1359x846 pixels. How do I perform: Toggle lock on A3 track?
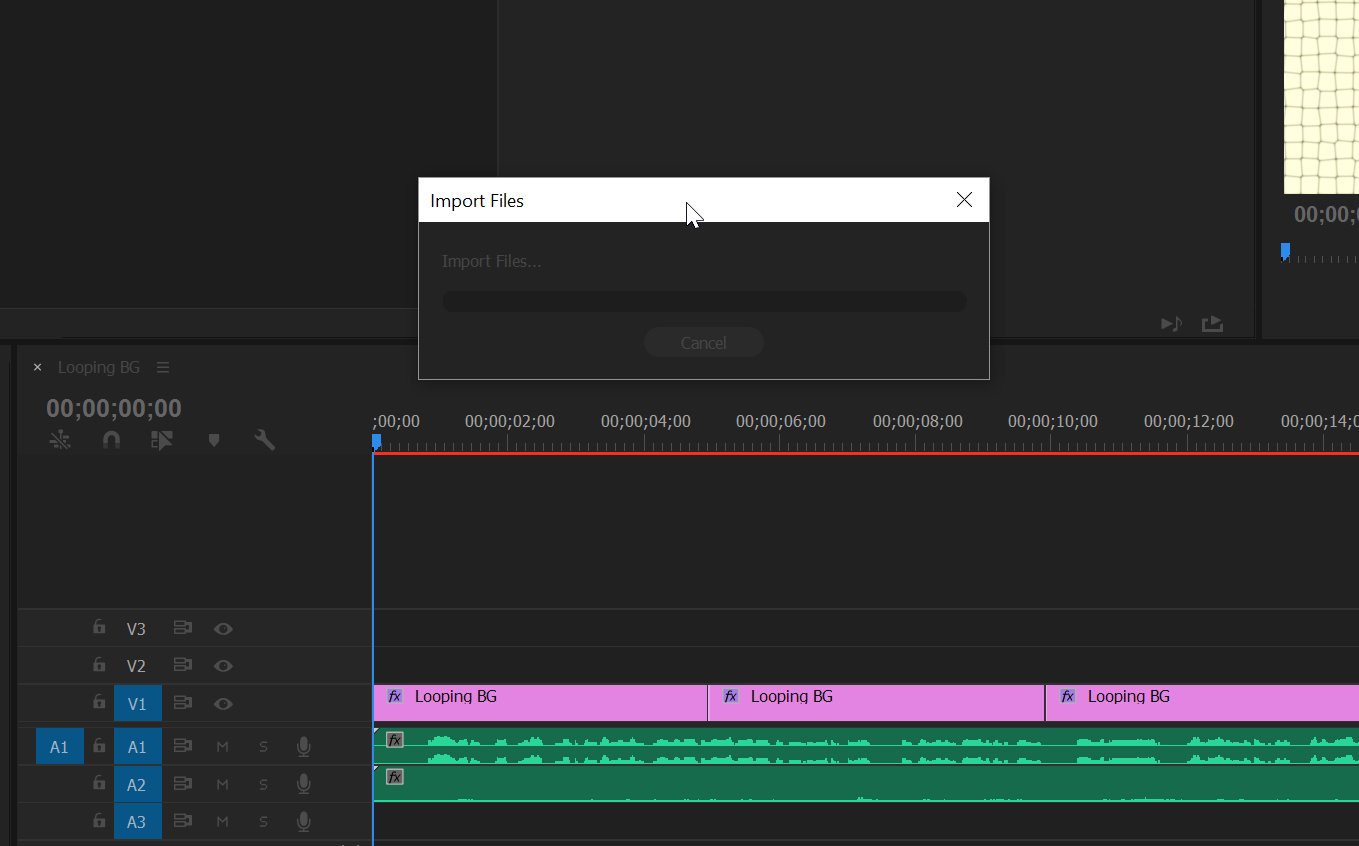(99, 821)
